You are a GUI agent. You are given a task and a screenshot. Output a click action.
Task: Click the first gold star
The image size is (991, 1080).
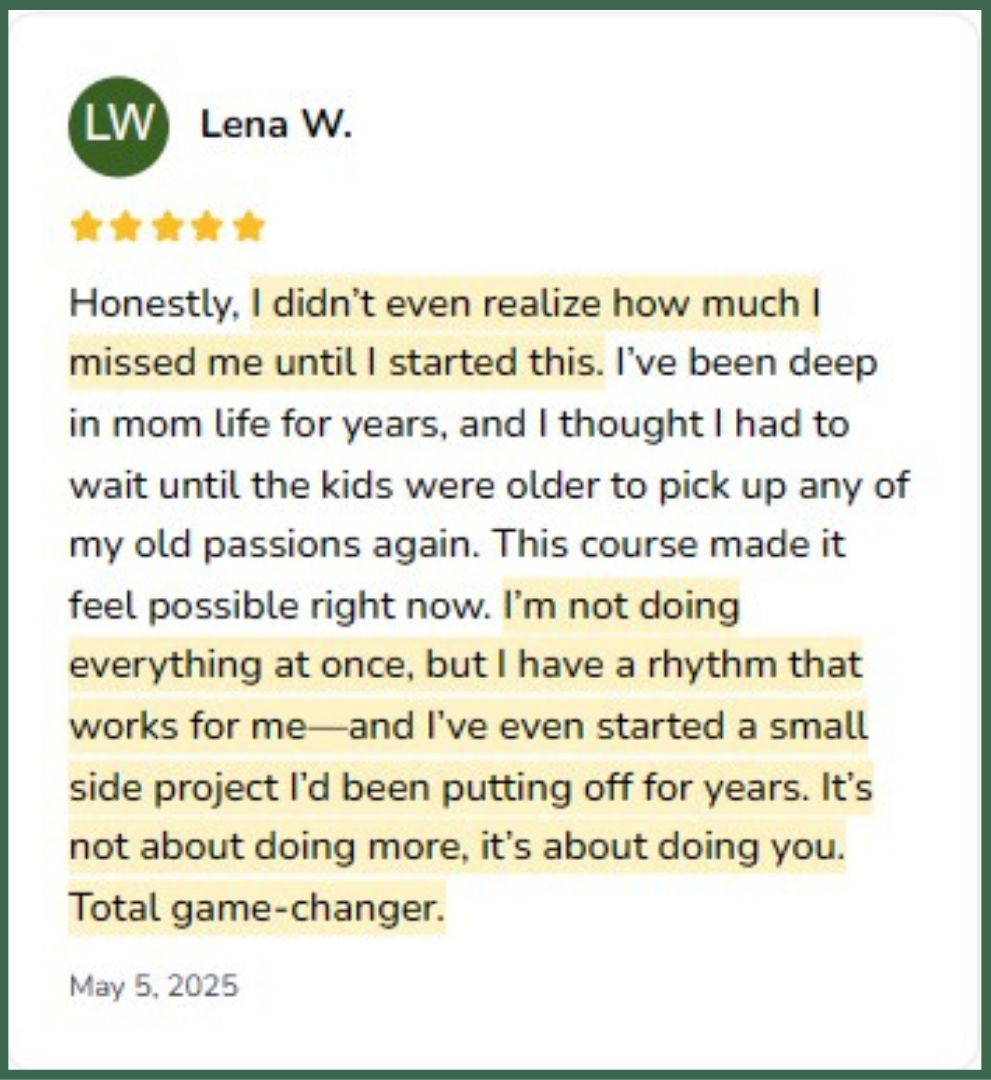86,227
